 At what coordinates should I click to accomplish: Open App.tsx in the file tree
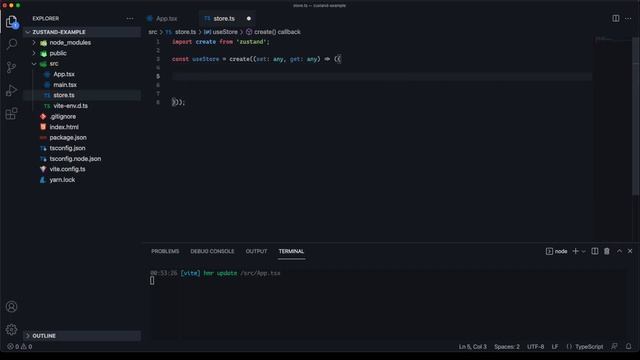(82, 74)
